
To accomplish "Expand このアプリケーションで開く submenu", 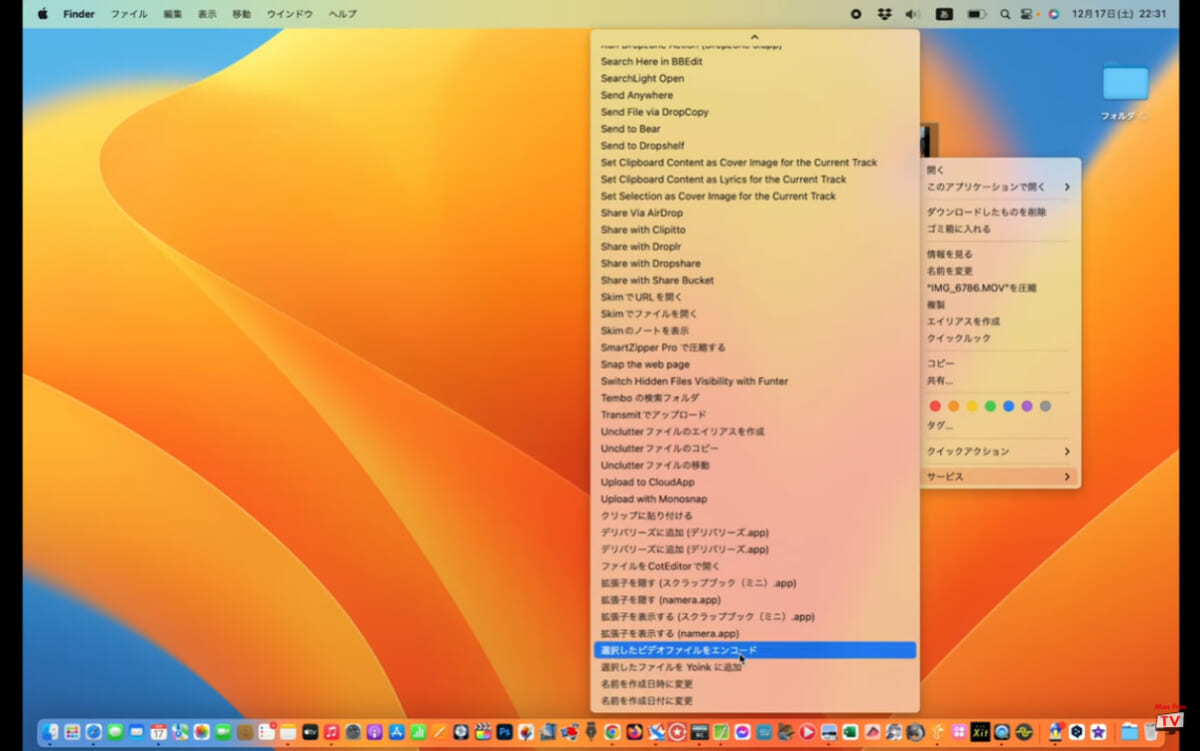I will tap(1000, 187).
